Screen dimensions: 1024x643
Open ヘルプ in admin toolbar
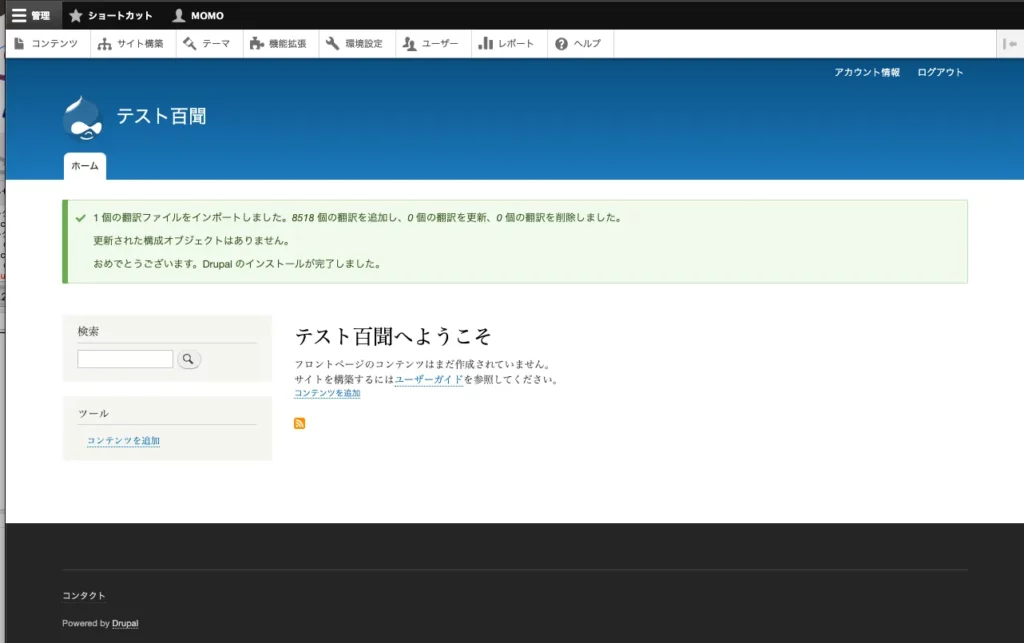point(578,44)
